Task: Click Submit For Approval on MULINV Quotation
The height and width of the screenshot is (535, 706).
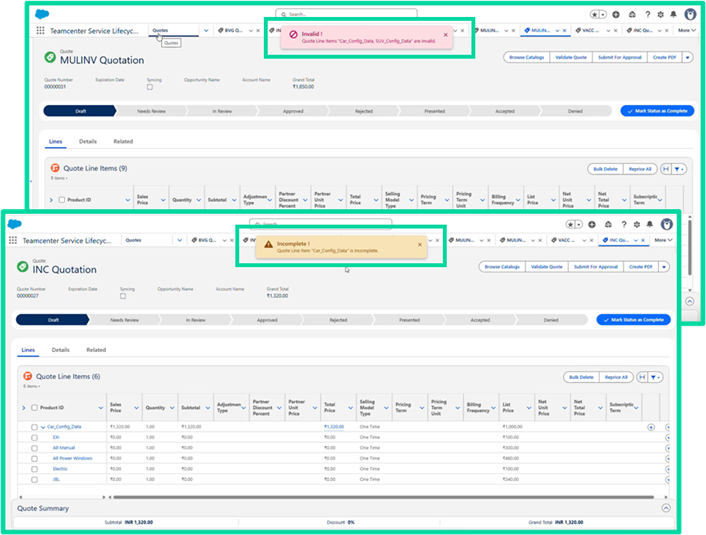Action: pyautogui.click(x=620, y=58)
